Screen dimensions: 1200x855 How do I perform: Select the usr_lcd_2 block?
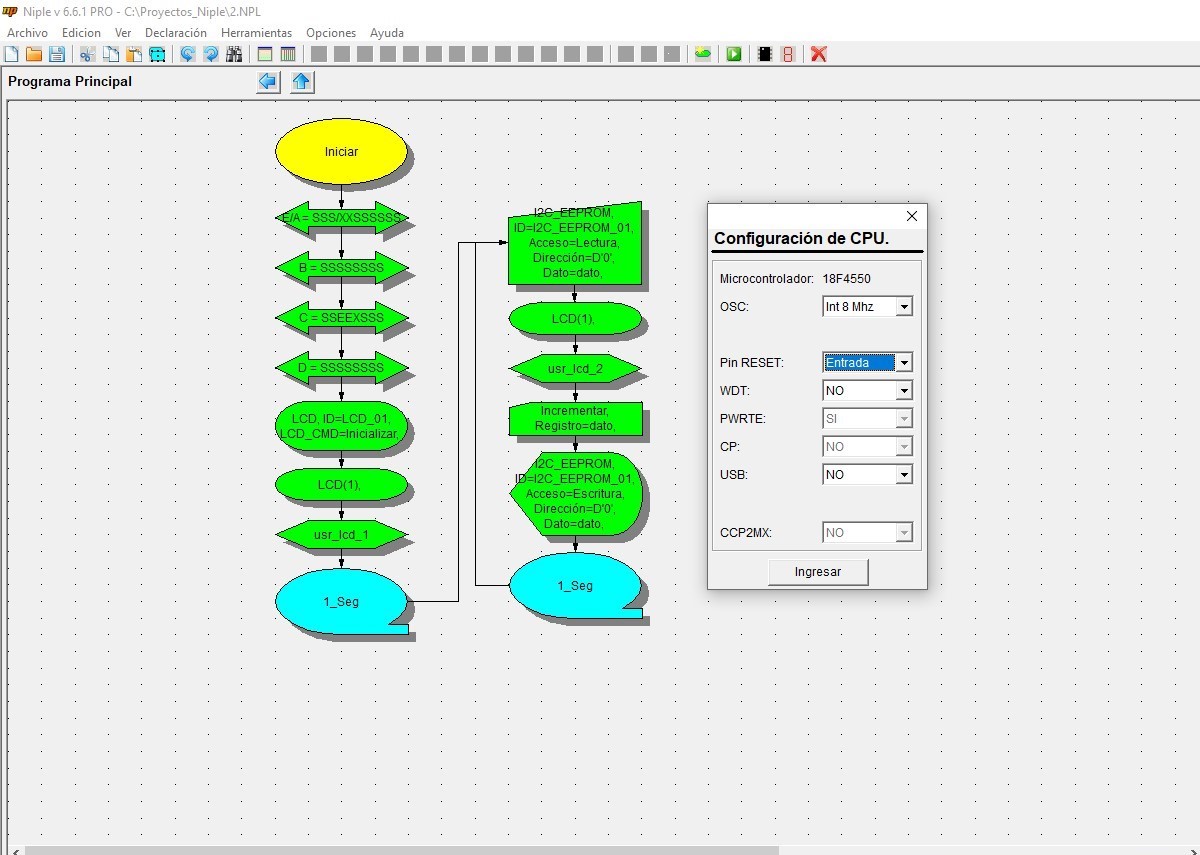(x=575, y=369)
